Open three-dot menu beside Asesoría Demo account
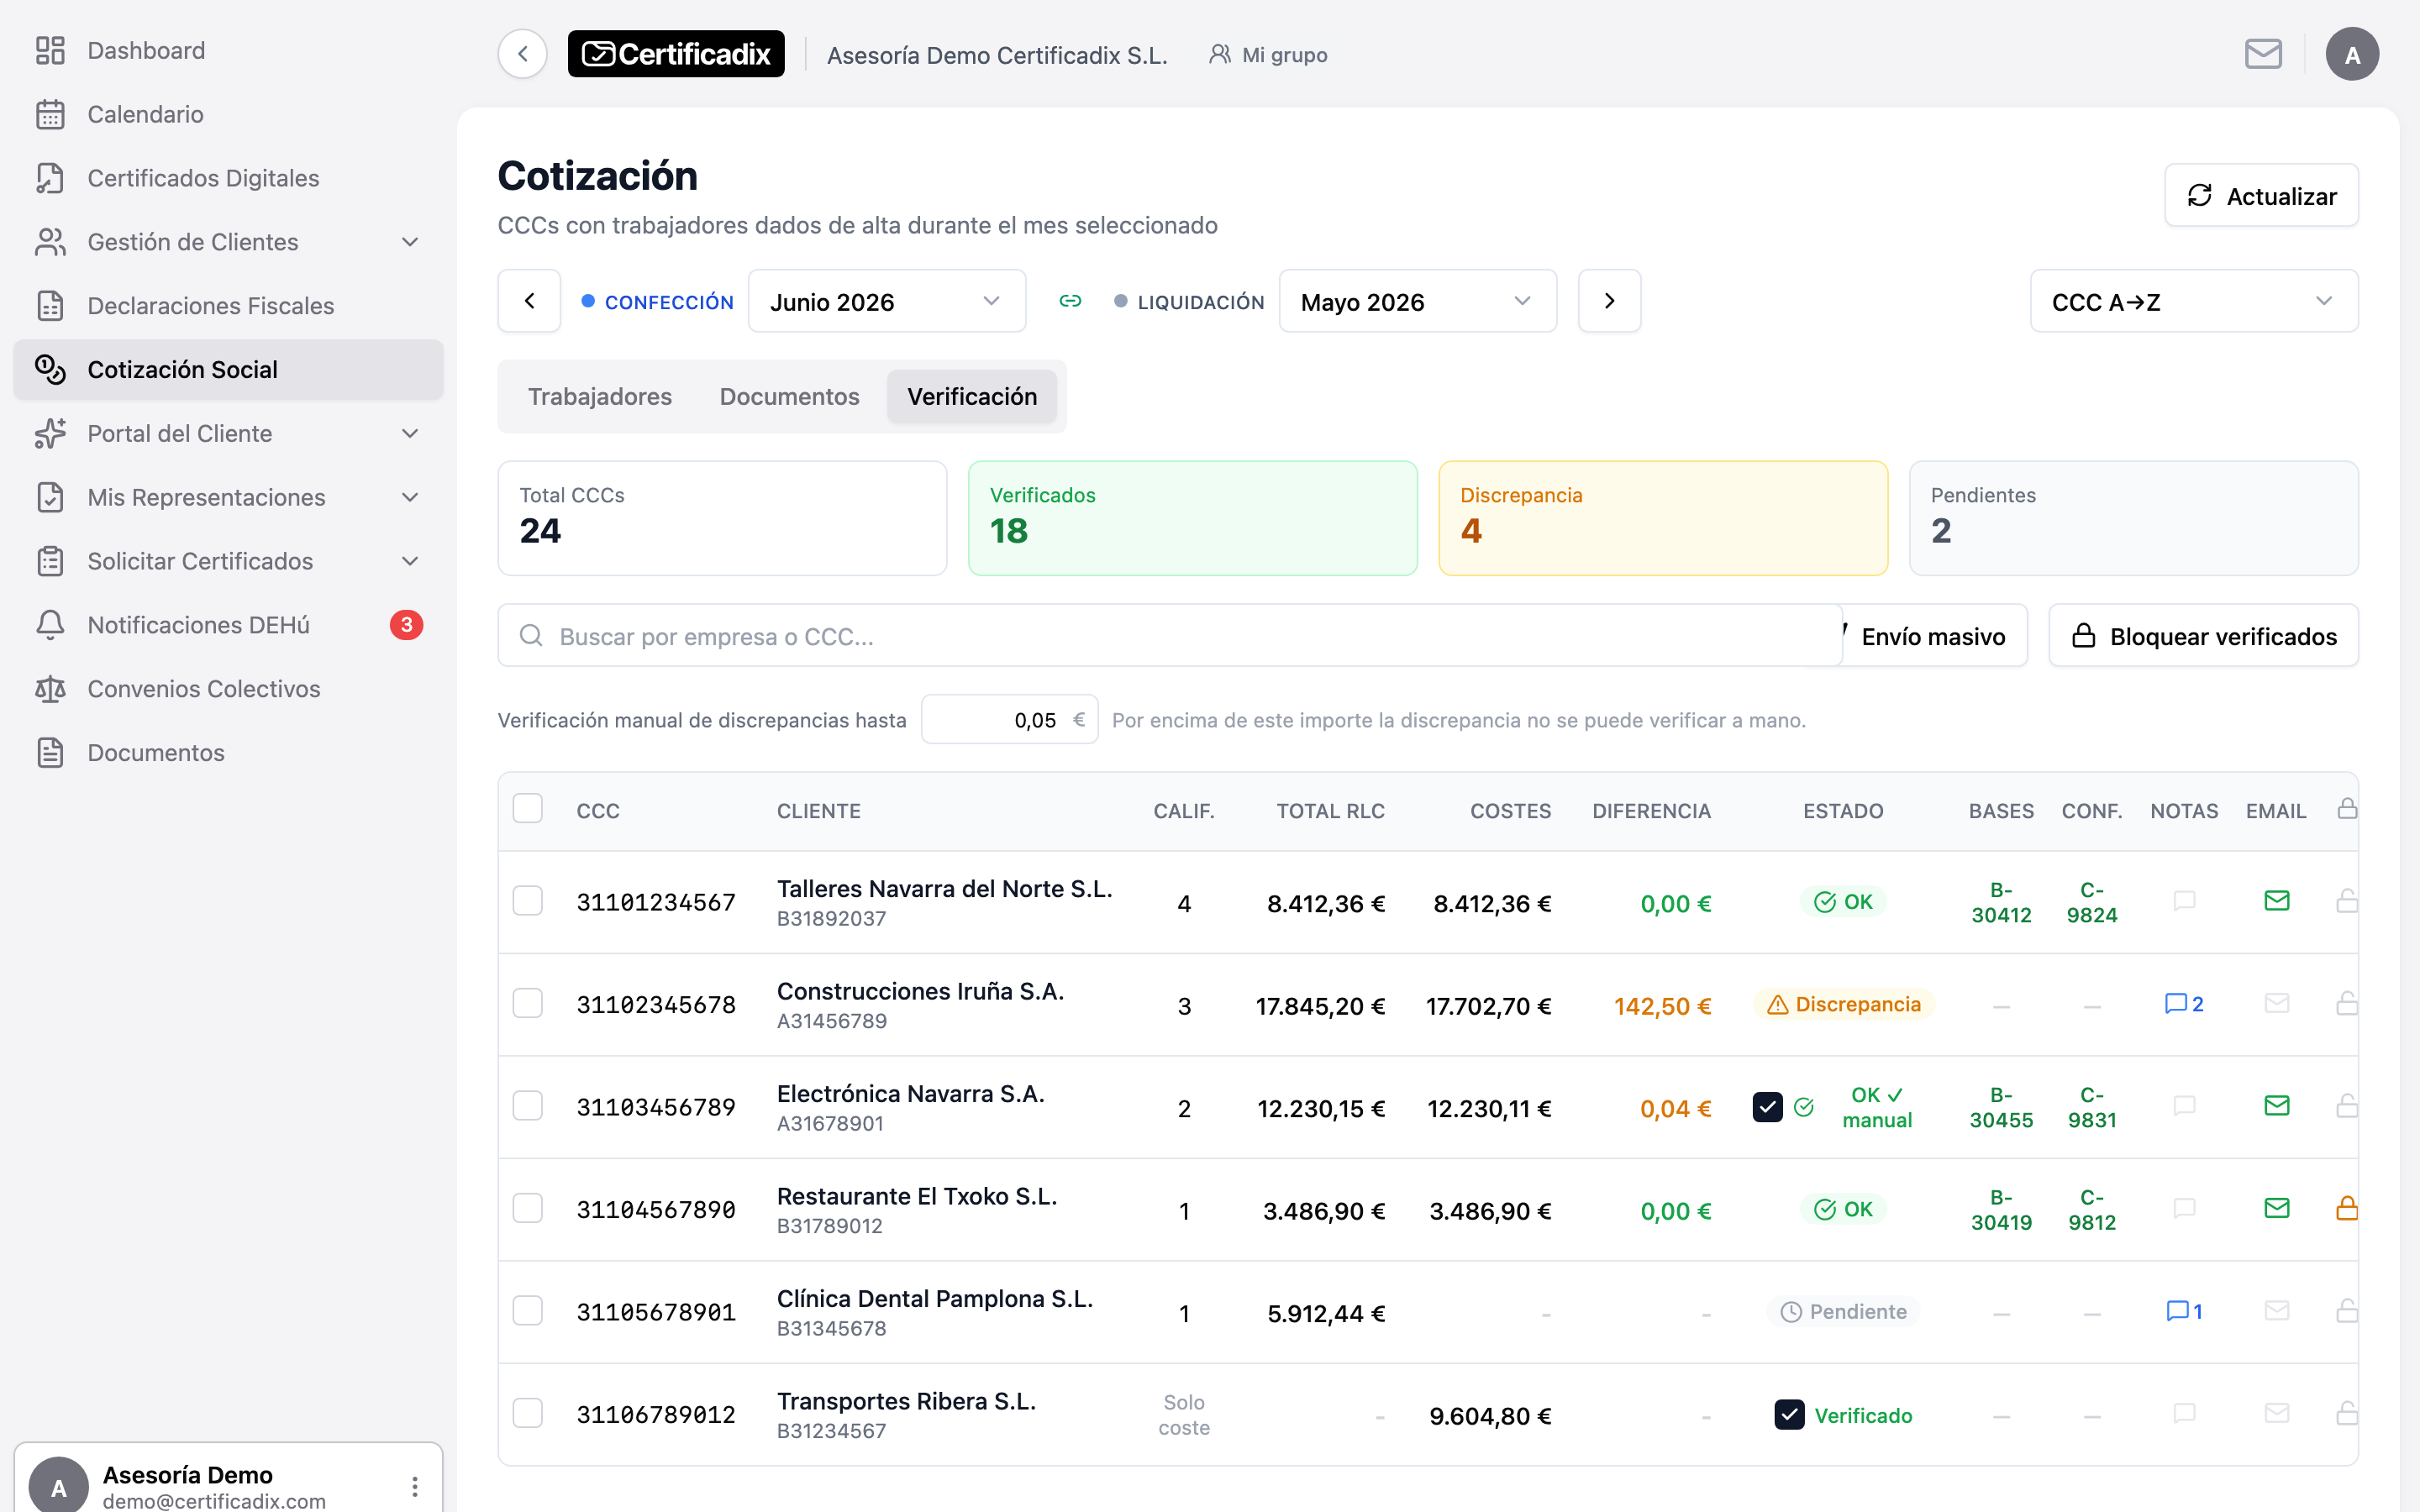This screenshot has height=1512, width=2420. (x=414, y=1486)
